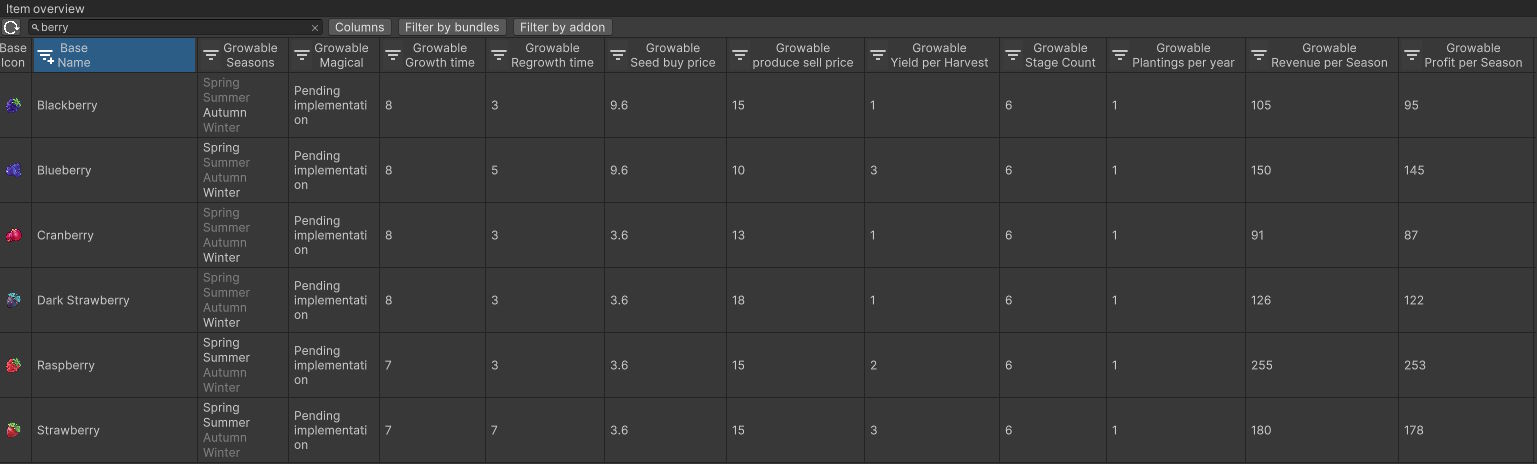The height and width of the screenshot is (464, 1537).
Task: Click the Blueberry item icon
Action: coord(13,170)
